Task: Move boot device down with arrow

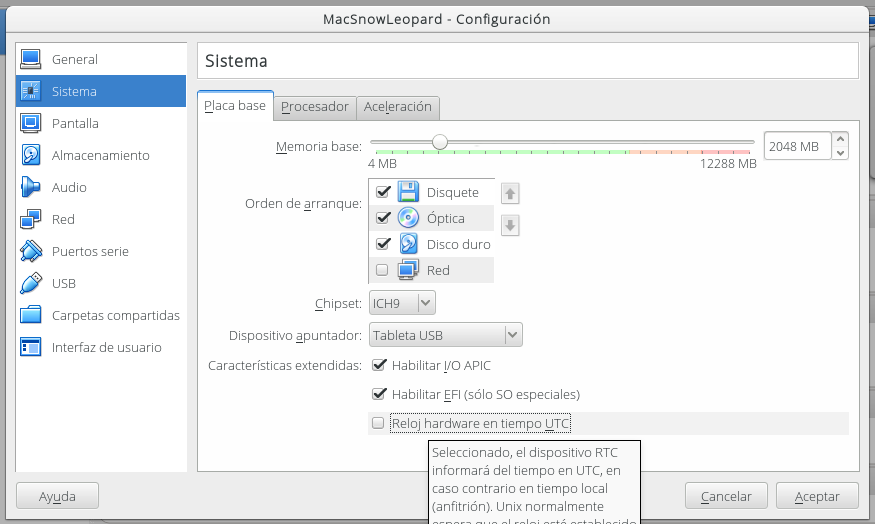Action: (509, 225)
